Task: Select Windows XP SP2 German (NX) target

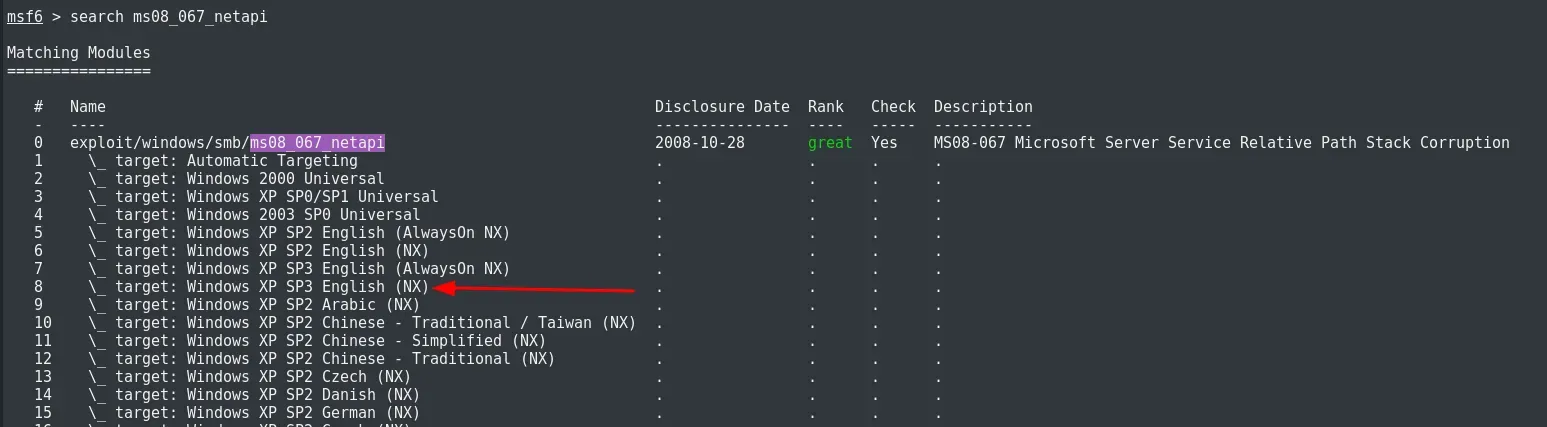Action: pyautogui.click(x=254, y=413)
